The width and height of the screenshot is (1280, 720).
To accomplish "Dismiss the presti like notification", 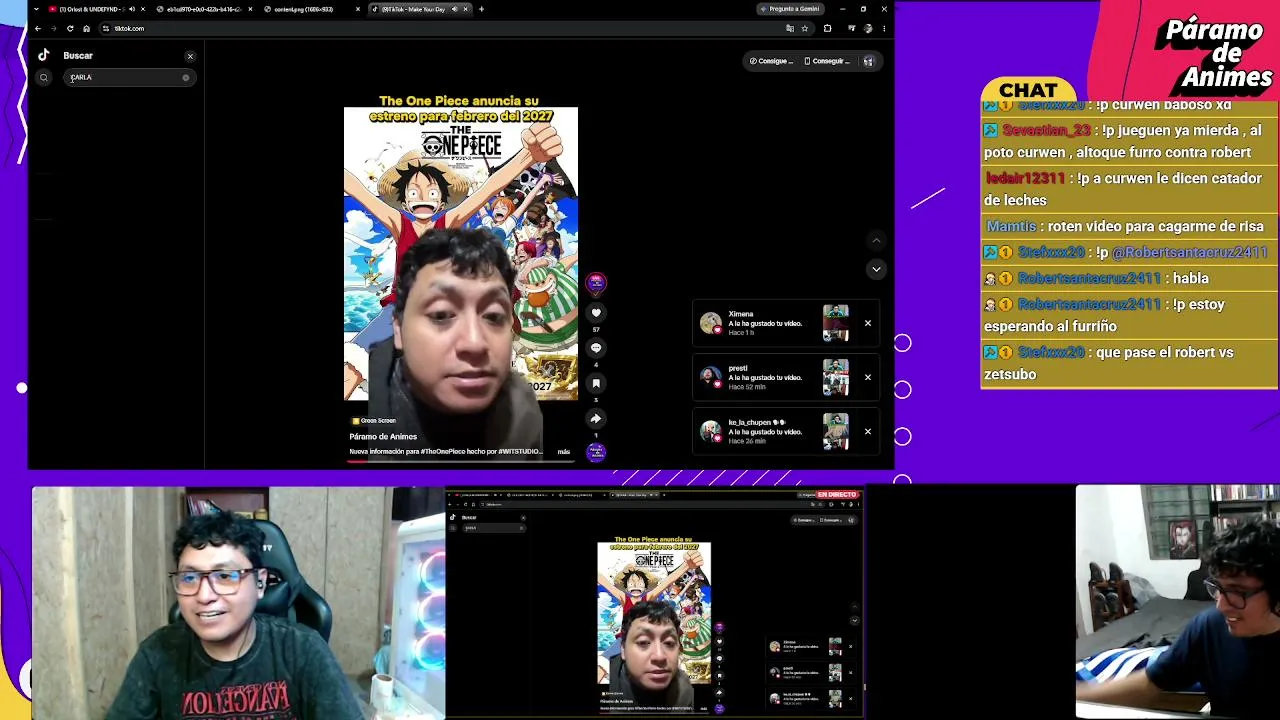I will click(867, 377).
